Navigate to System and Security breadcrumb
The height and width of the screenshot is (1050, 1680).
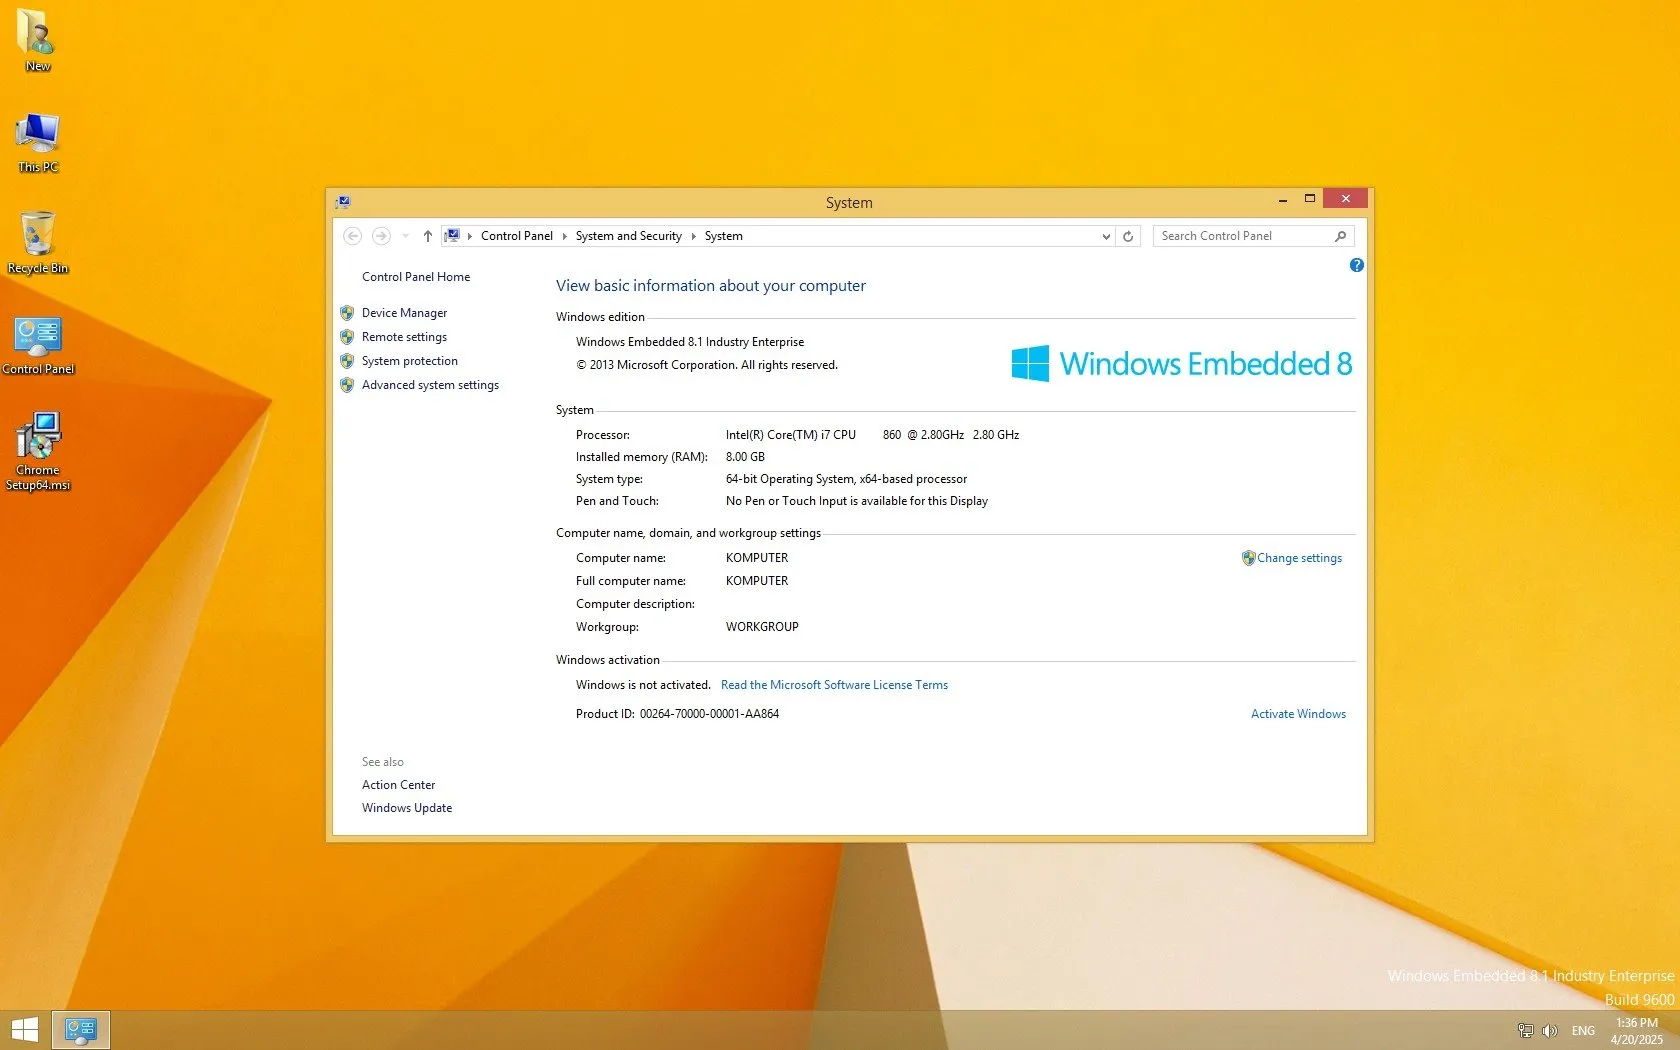pos(628,236)
